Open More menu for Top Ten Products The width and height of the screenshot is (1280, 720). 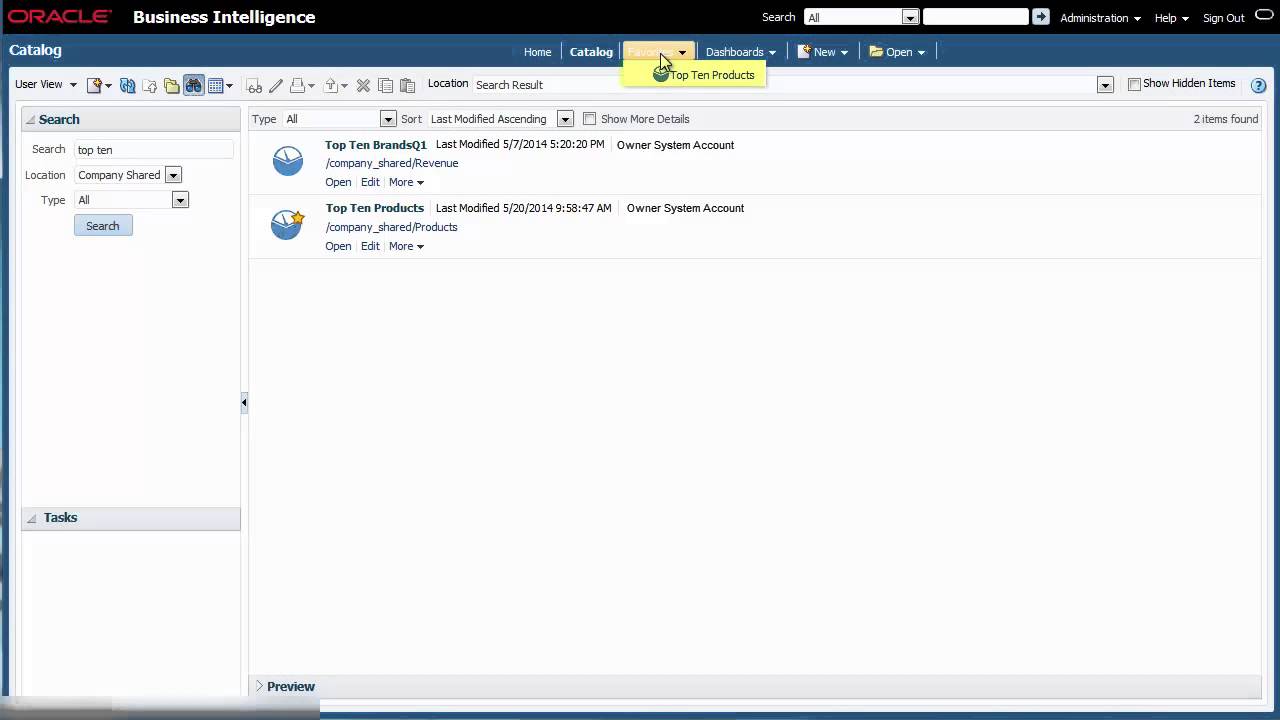click(x=406, y=246)
